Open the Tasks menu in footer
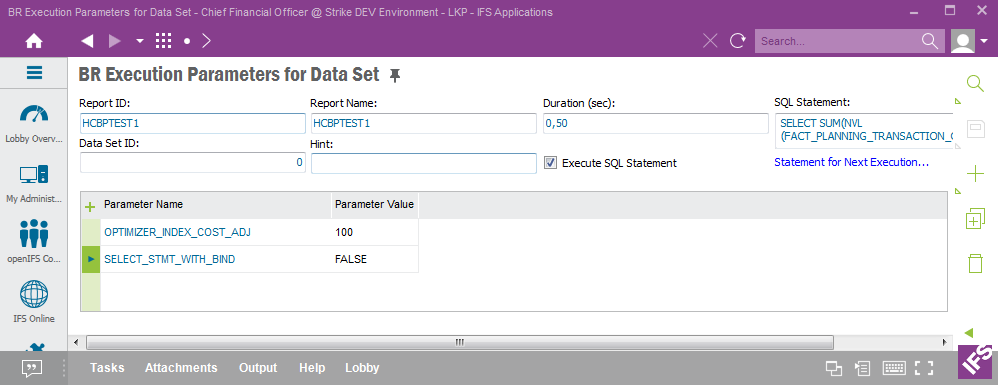The height and width of the screenshot is (385, 998). click(107, 368)
